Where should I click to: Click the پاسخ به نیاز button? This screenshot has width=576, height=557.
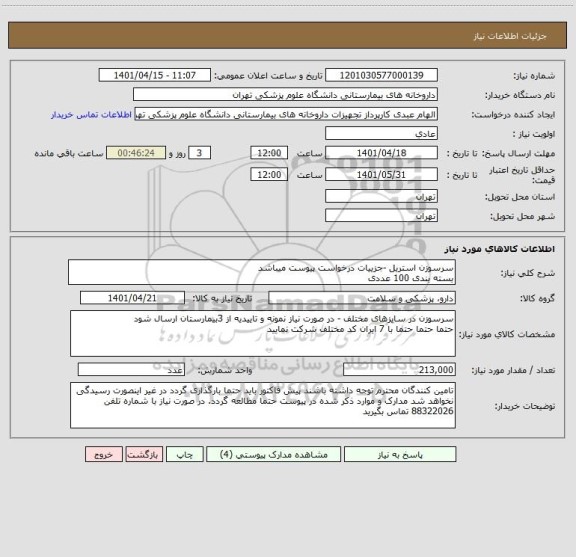coord(400,454)
